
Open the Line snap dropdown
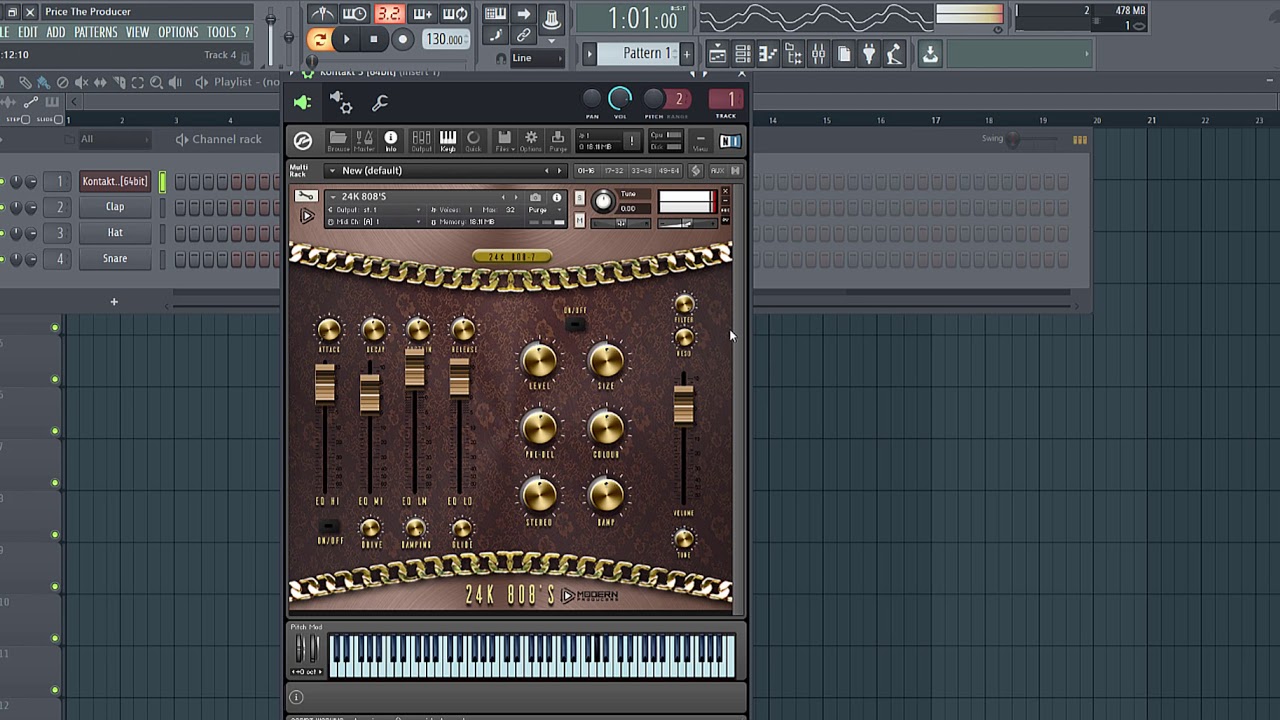coord(537,58)
